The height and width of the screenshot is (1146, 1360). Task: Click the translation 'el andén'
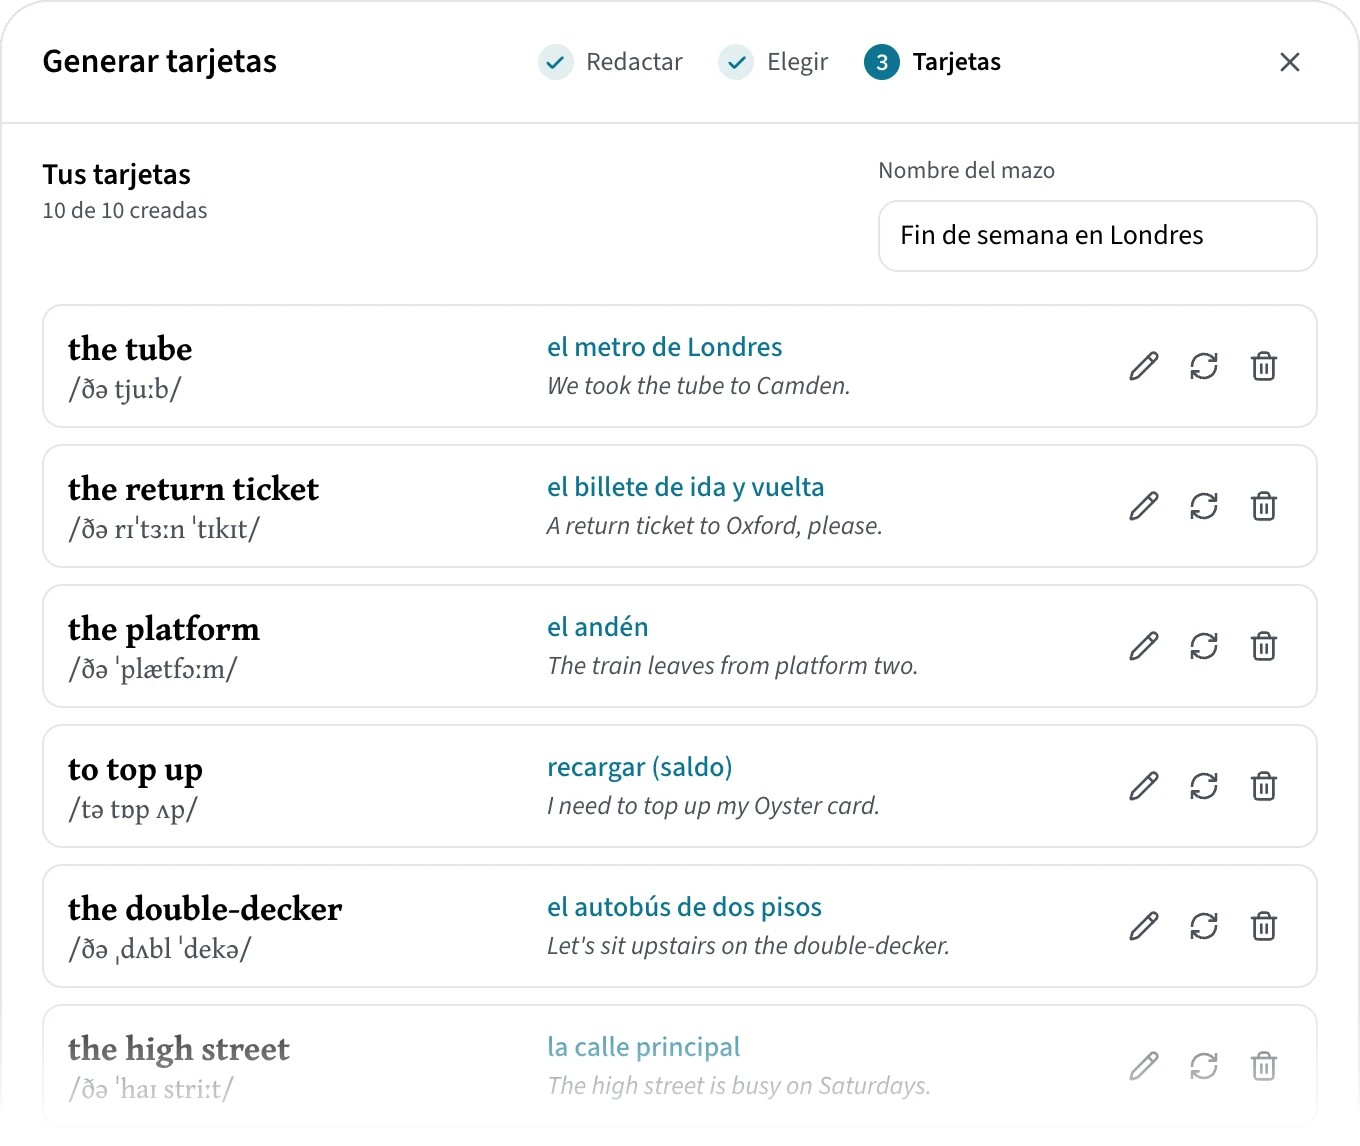[597, 627]
